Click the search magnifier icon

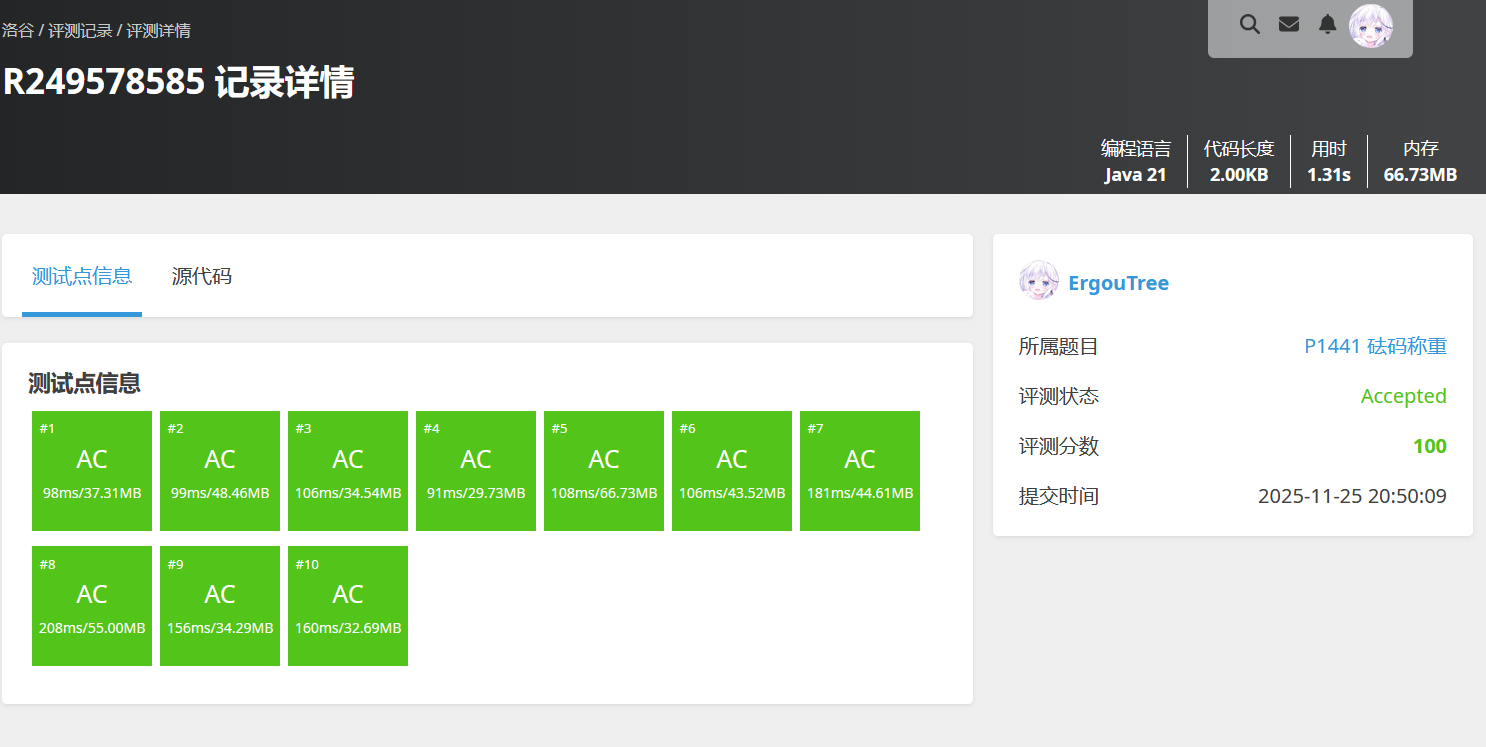point(1249,25)
